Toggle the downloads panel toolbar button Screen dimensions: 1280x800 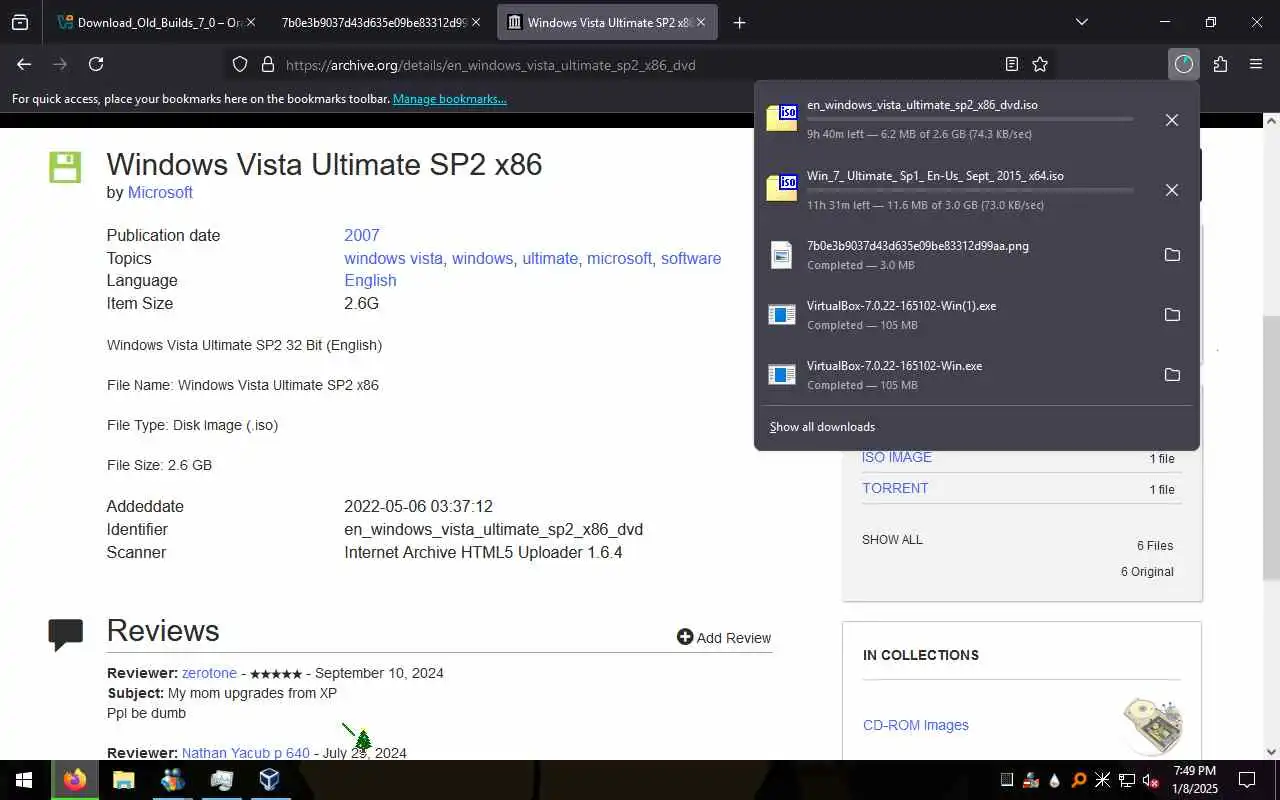[x=1184, y=64]
